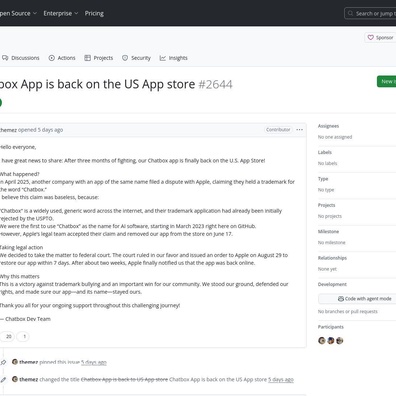Click the title change 5 days ago timestamp

point(281,380)
